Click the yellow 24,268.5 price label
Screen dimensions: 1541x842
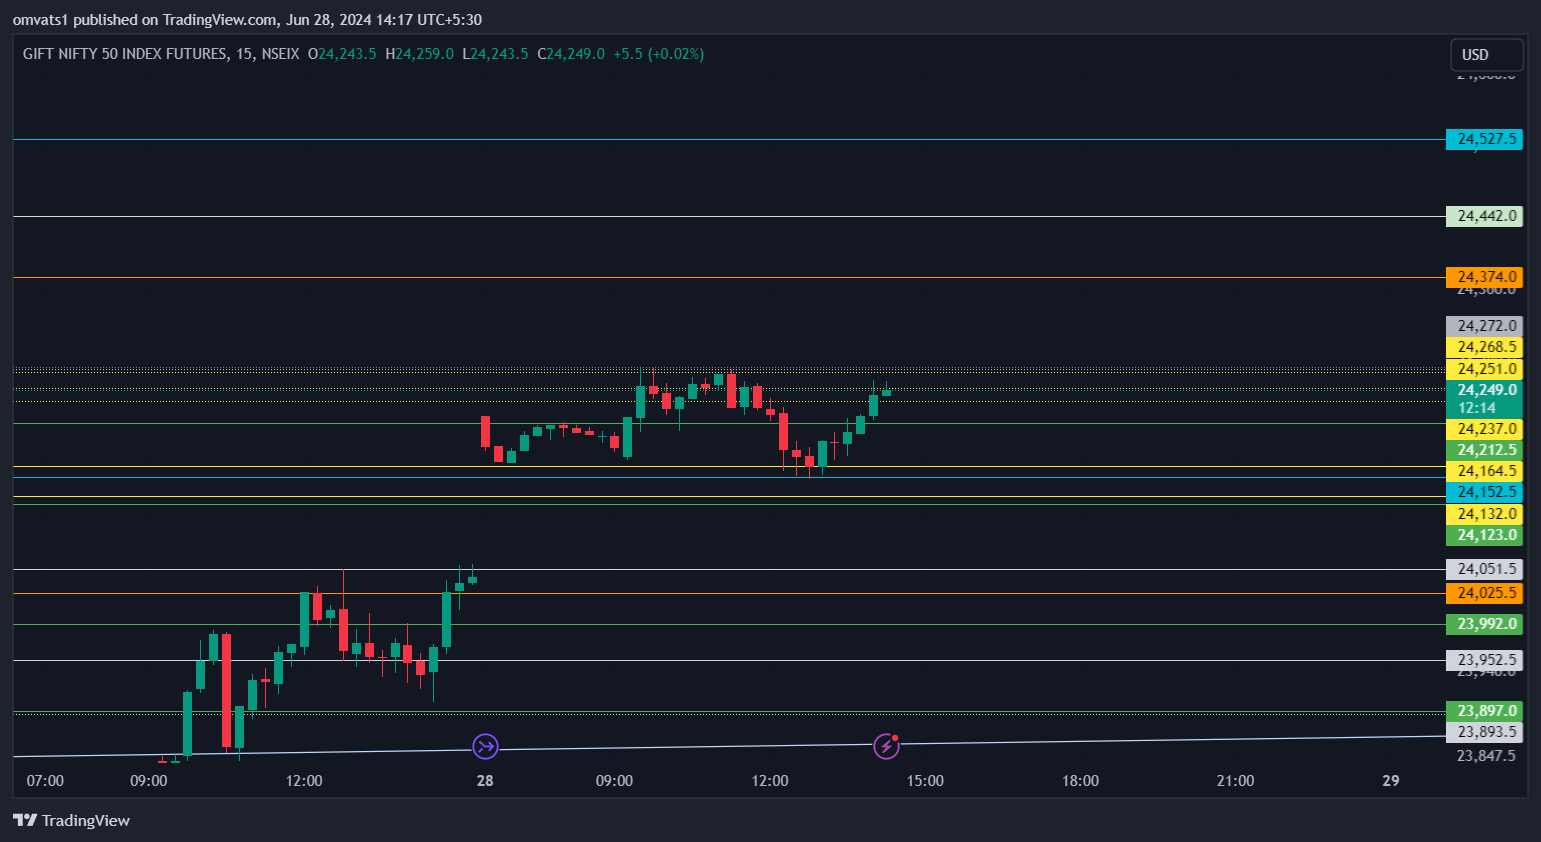pos(1484,347)
